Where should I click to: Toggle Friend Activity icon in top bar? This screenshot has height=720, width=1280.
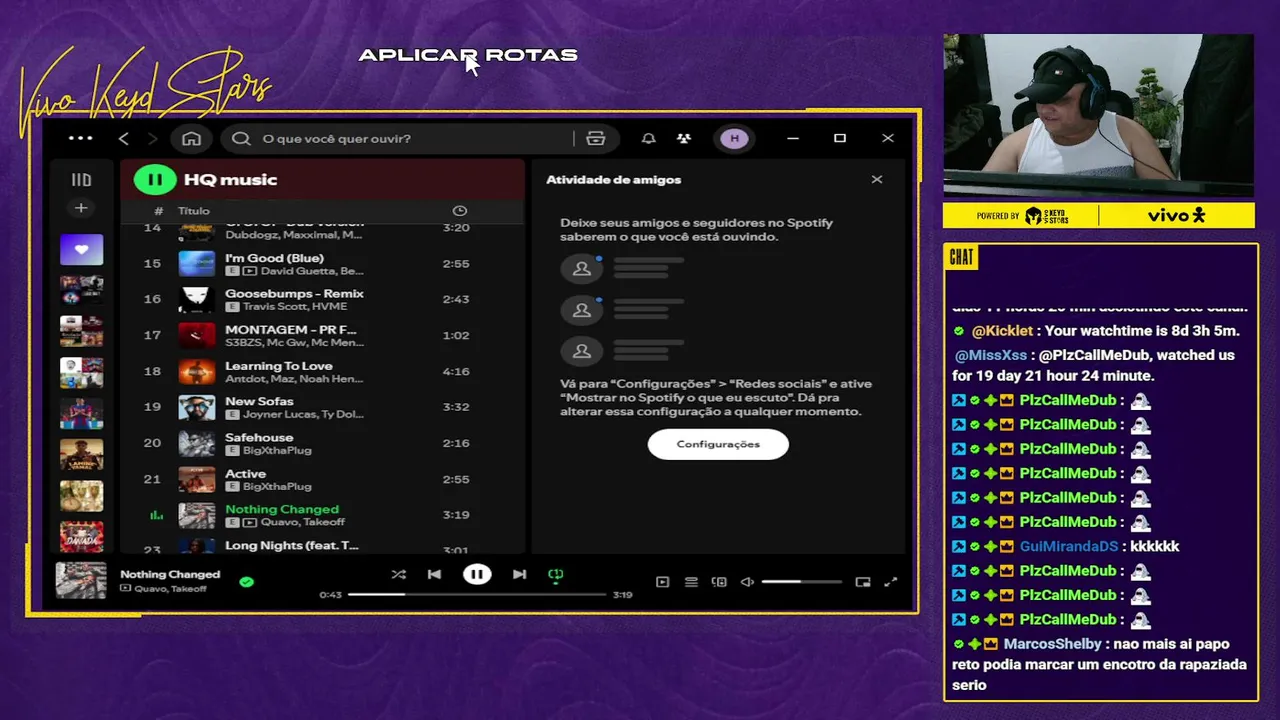tap(684, 138)
